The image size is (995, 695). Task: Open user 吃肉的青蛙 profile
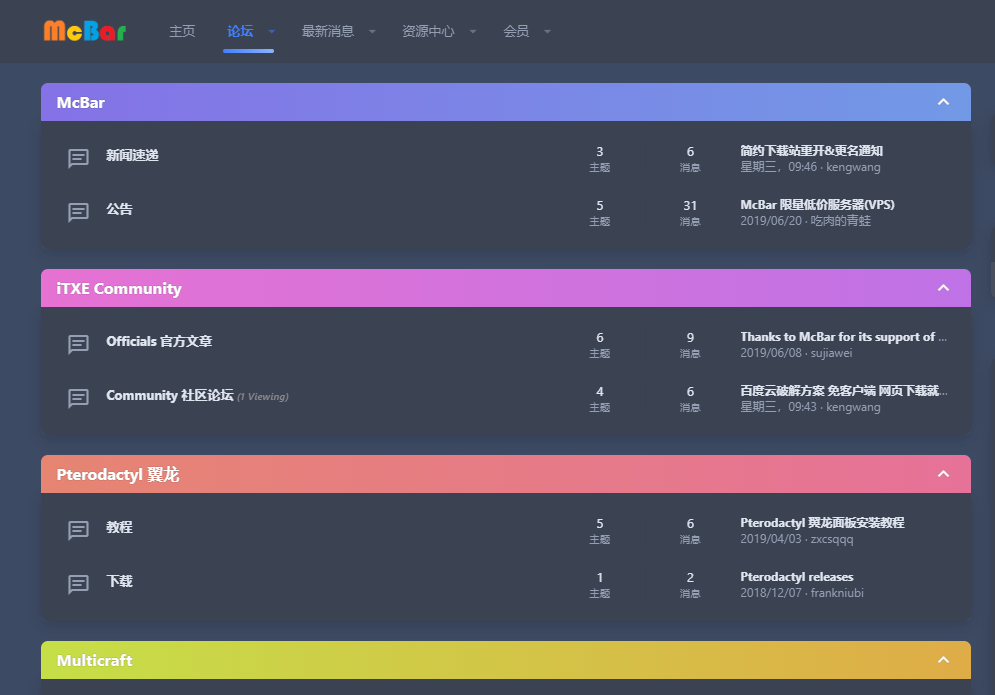pos(841,220)
